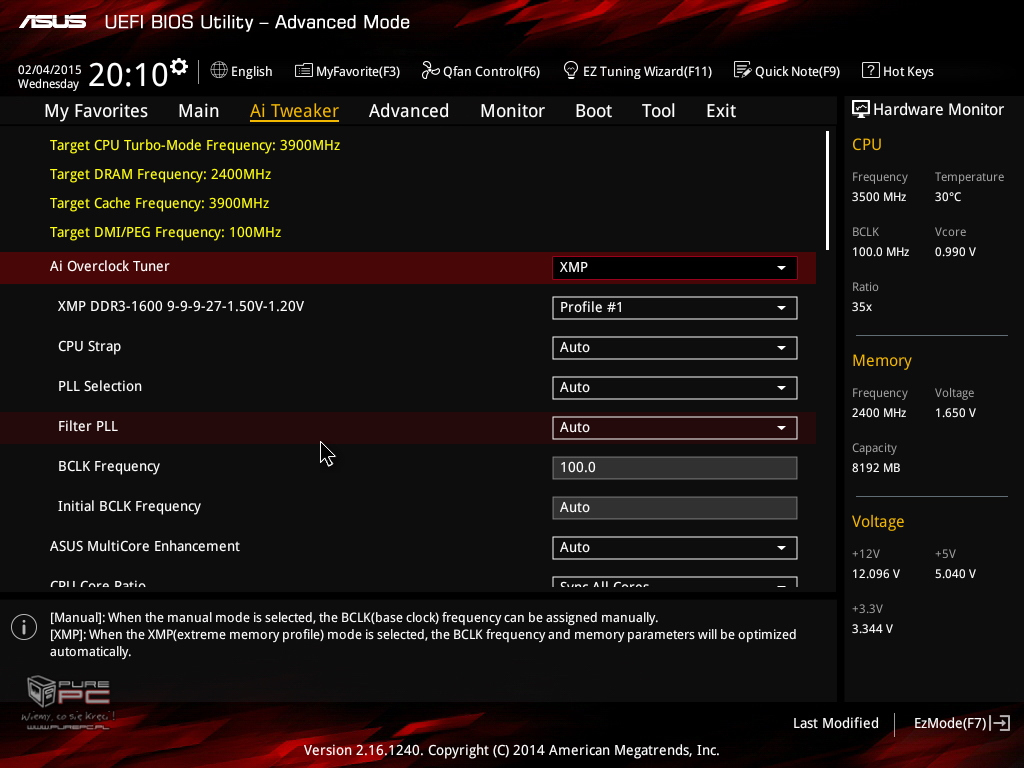Viewport: 1024px width, 768px height.
Task: Select the BCLK Frequency label
Action: pyautogui.click(x=109, y=466)
